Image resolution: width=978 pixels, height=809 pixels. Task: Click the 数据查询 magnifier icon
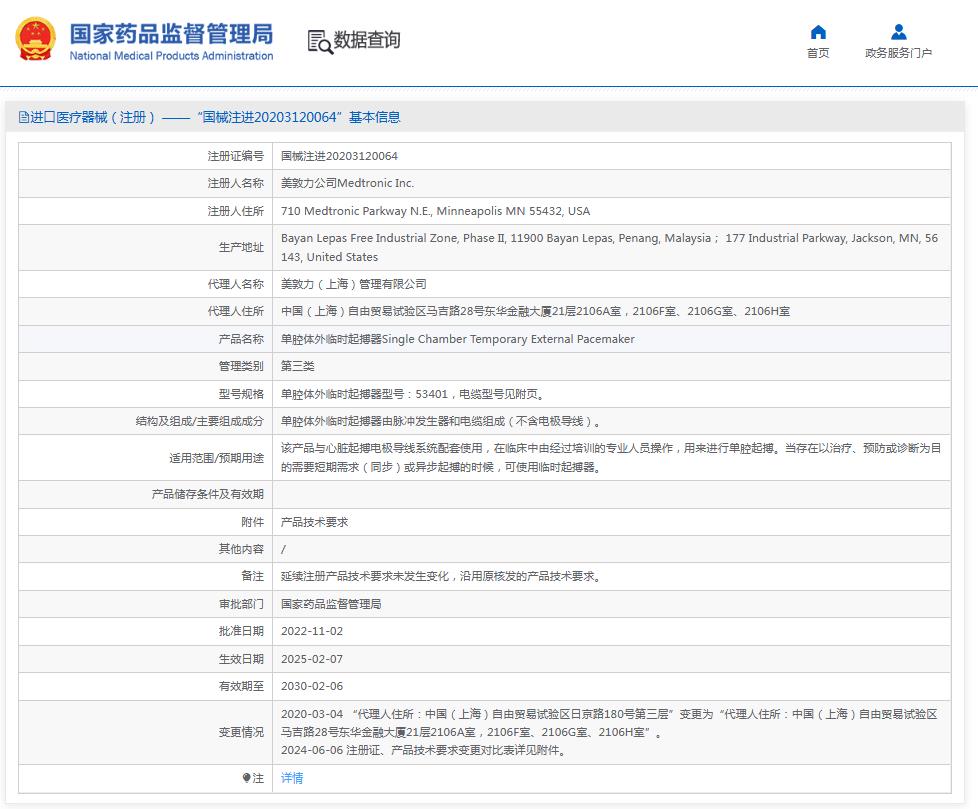click(x=320, y=42)
